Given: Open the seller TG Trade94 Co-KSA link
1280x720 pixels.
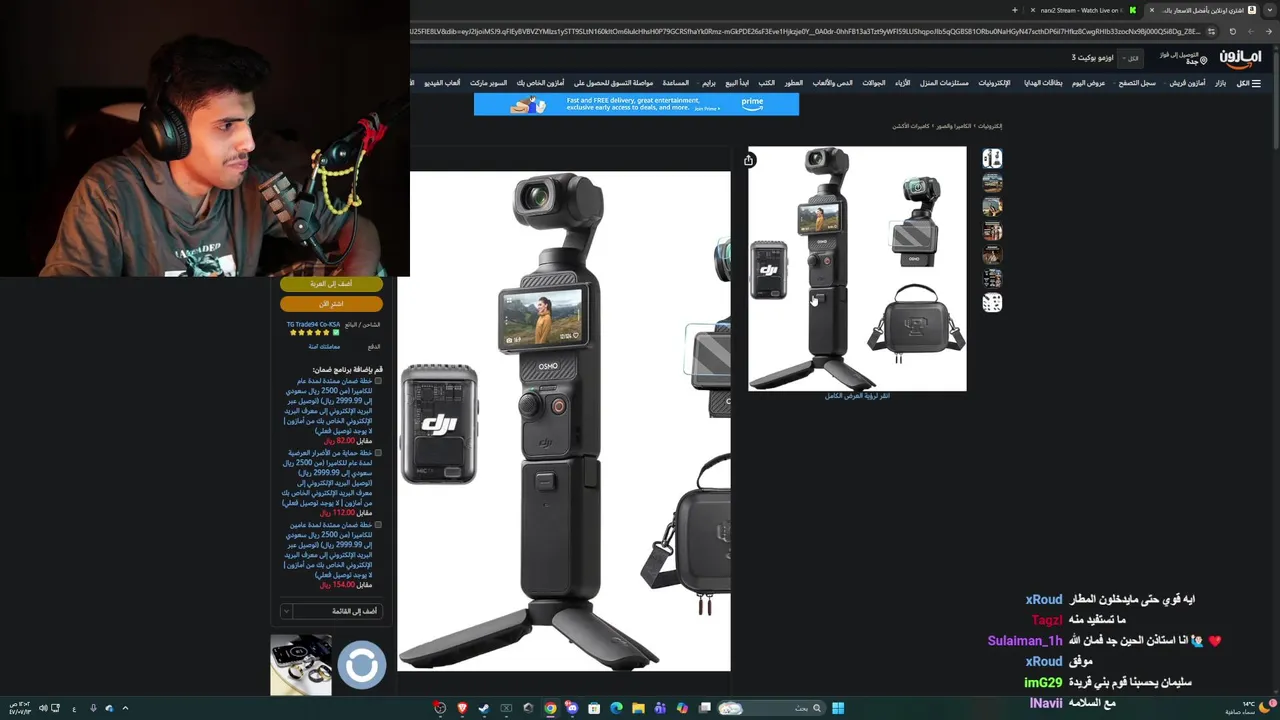Looking at the screenshot, I should pyautogui.click(x=313, y=325).
